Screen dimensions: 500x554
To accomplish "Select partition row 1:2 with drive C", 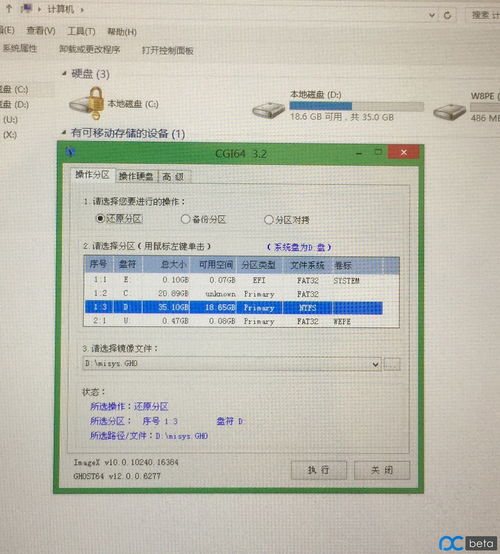I will coord(241,294).
